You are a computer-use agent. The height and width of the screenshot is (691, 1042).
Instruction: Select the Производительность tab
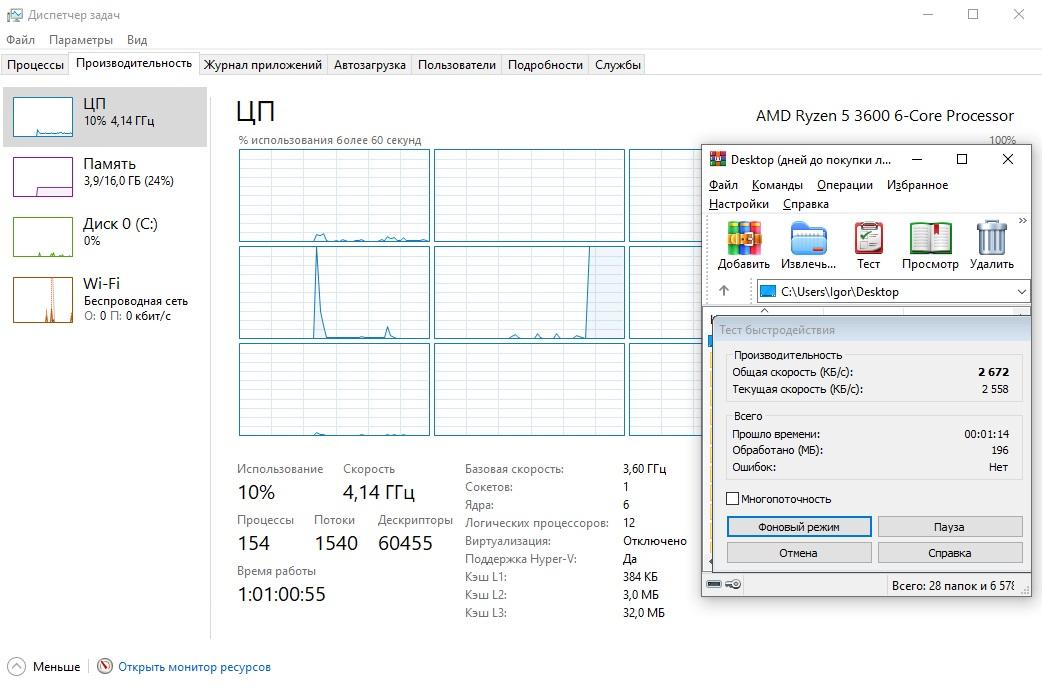[x=134, y=63]
